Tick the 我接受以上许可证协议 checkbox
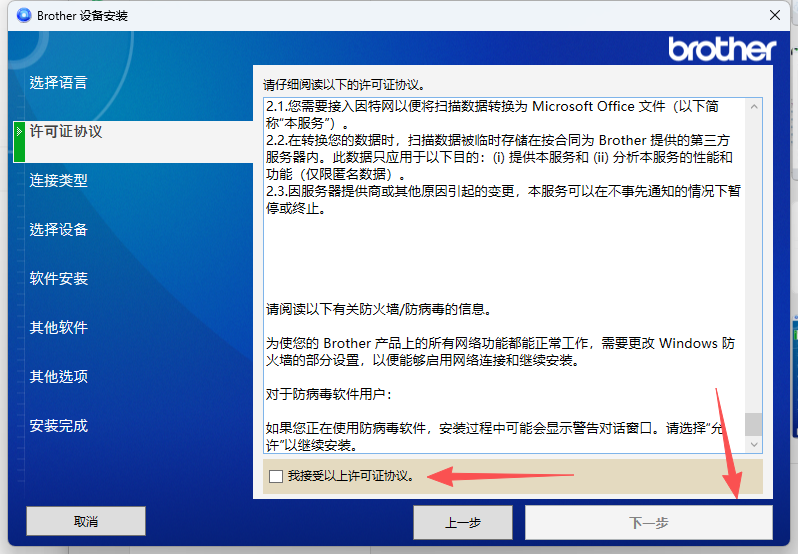 (x=276, y=477)
